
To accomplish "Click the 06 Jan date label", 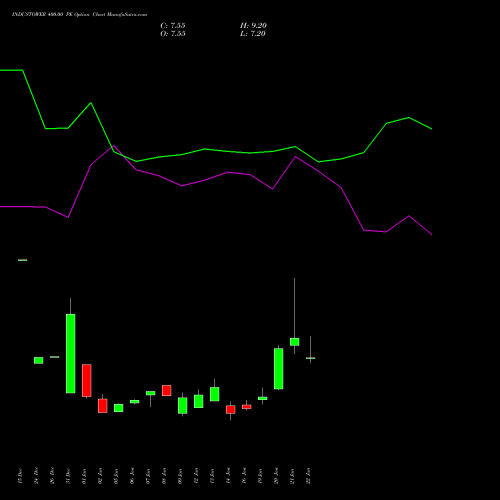I will coord(132,476).
